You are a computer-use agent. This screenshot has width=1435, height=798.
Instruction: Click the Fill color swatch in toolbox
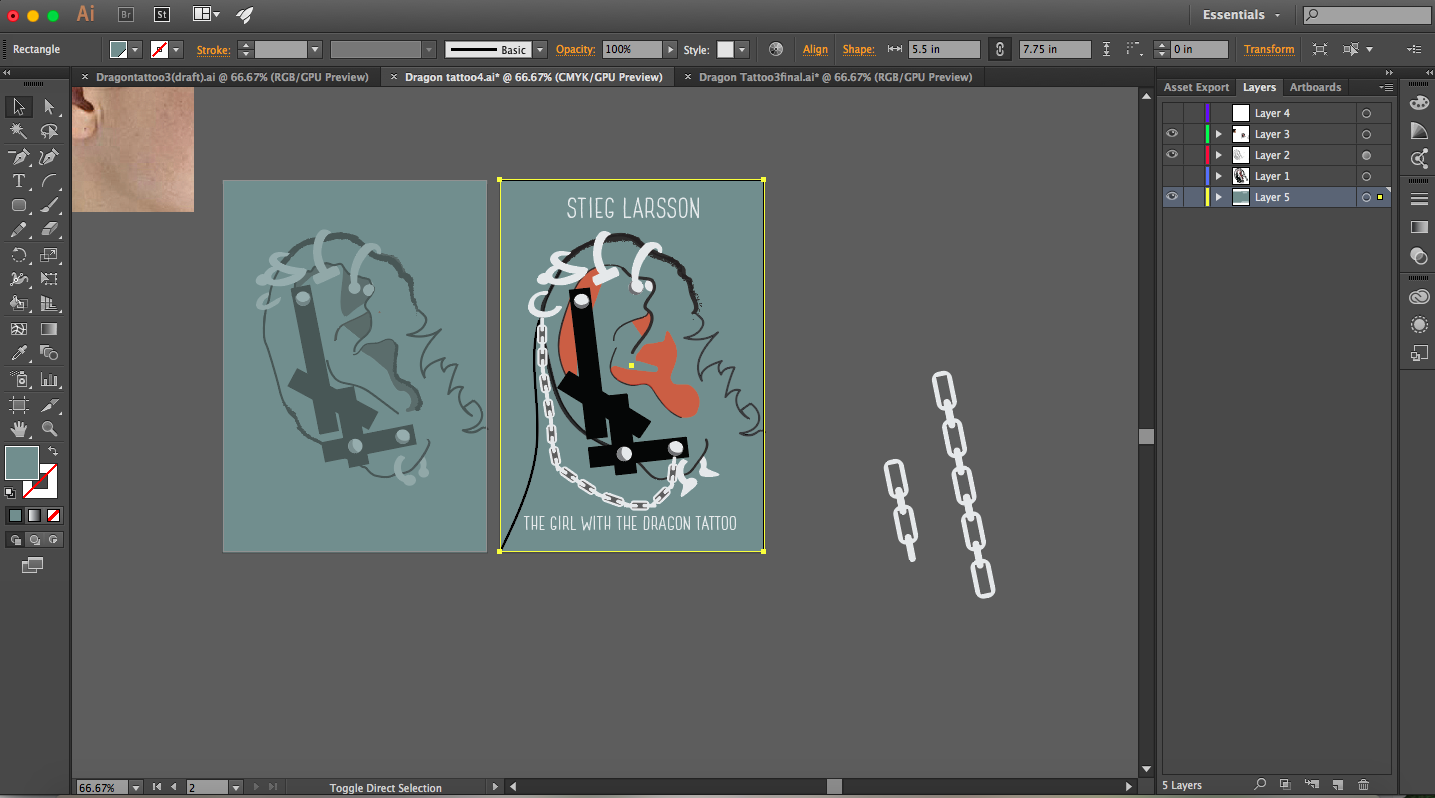(22, 464)
